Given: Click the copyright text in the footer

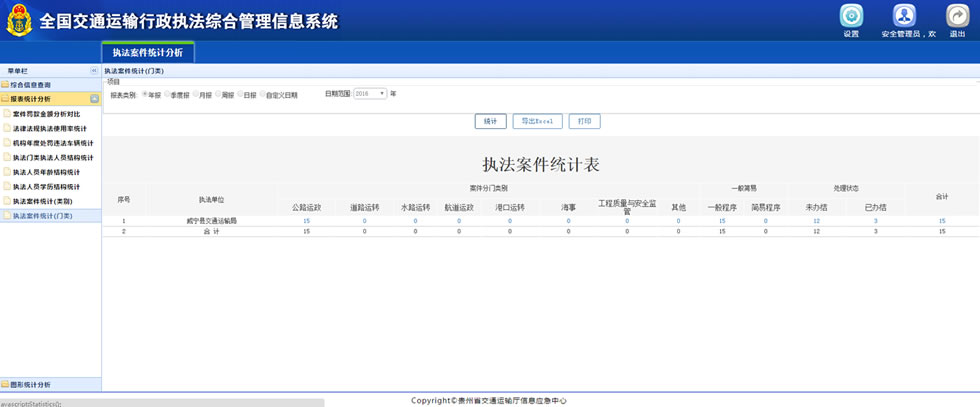Looking at the screenshot, I should [x=489, y=401].
